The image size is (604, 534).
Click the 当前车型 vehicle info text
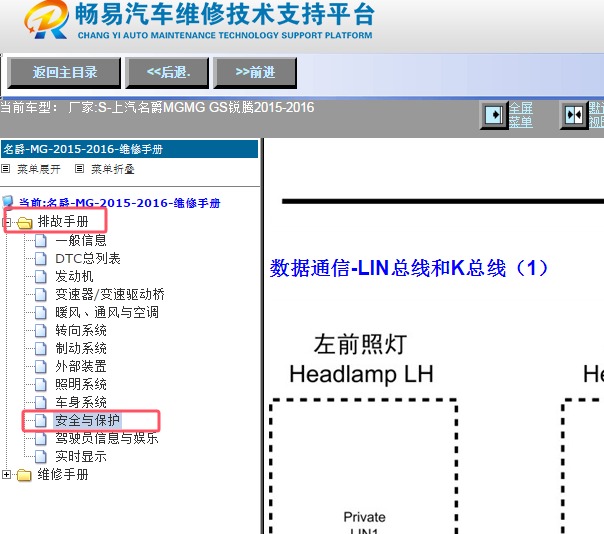157,107
